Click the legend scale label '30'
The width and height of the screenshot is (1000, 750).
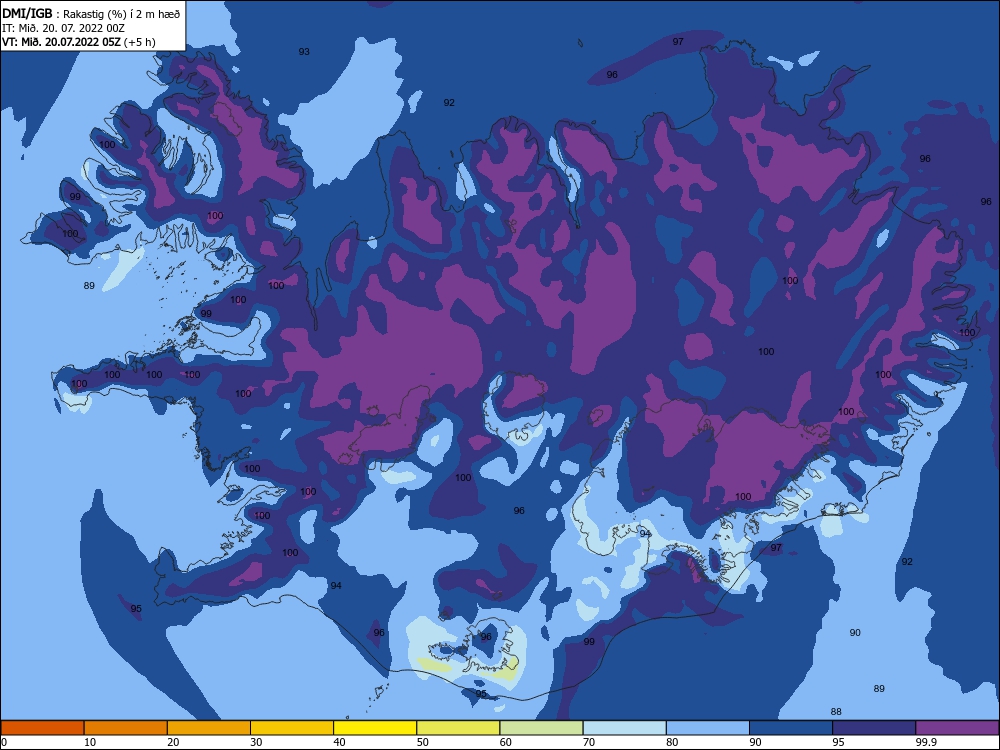tap(256, 742)
